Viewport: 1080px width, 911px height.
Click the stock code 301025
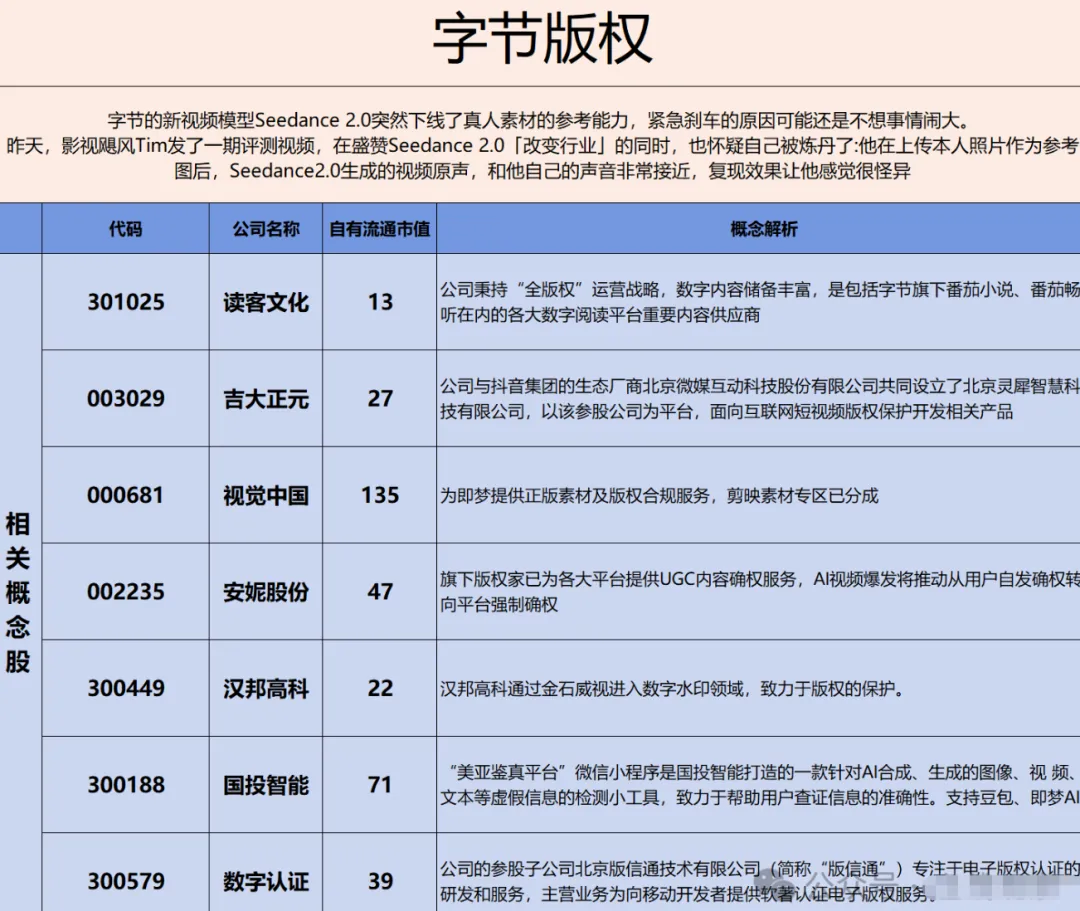pyautogui.click(x=126, y=302)
